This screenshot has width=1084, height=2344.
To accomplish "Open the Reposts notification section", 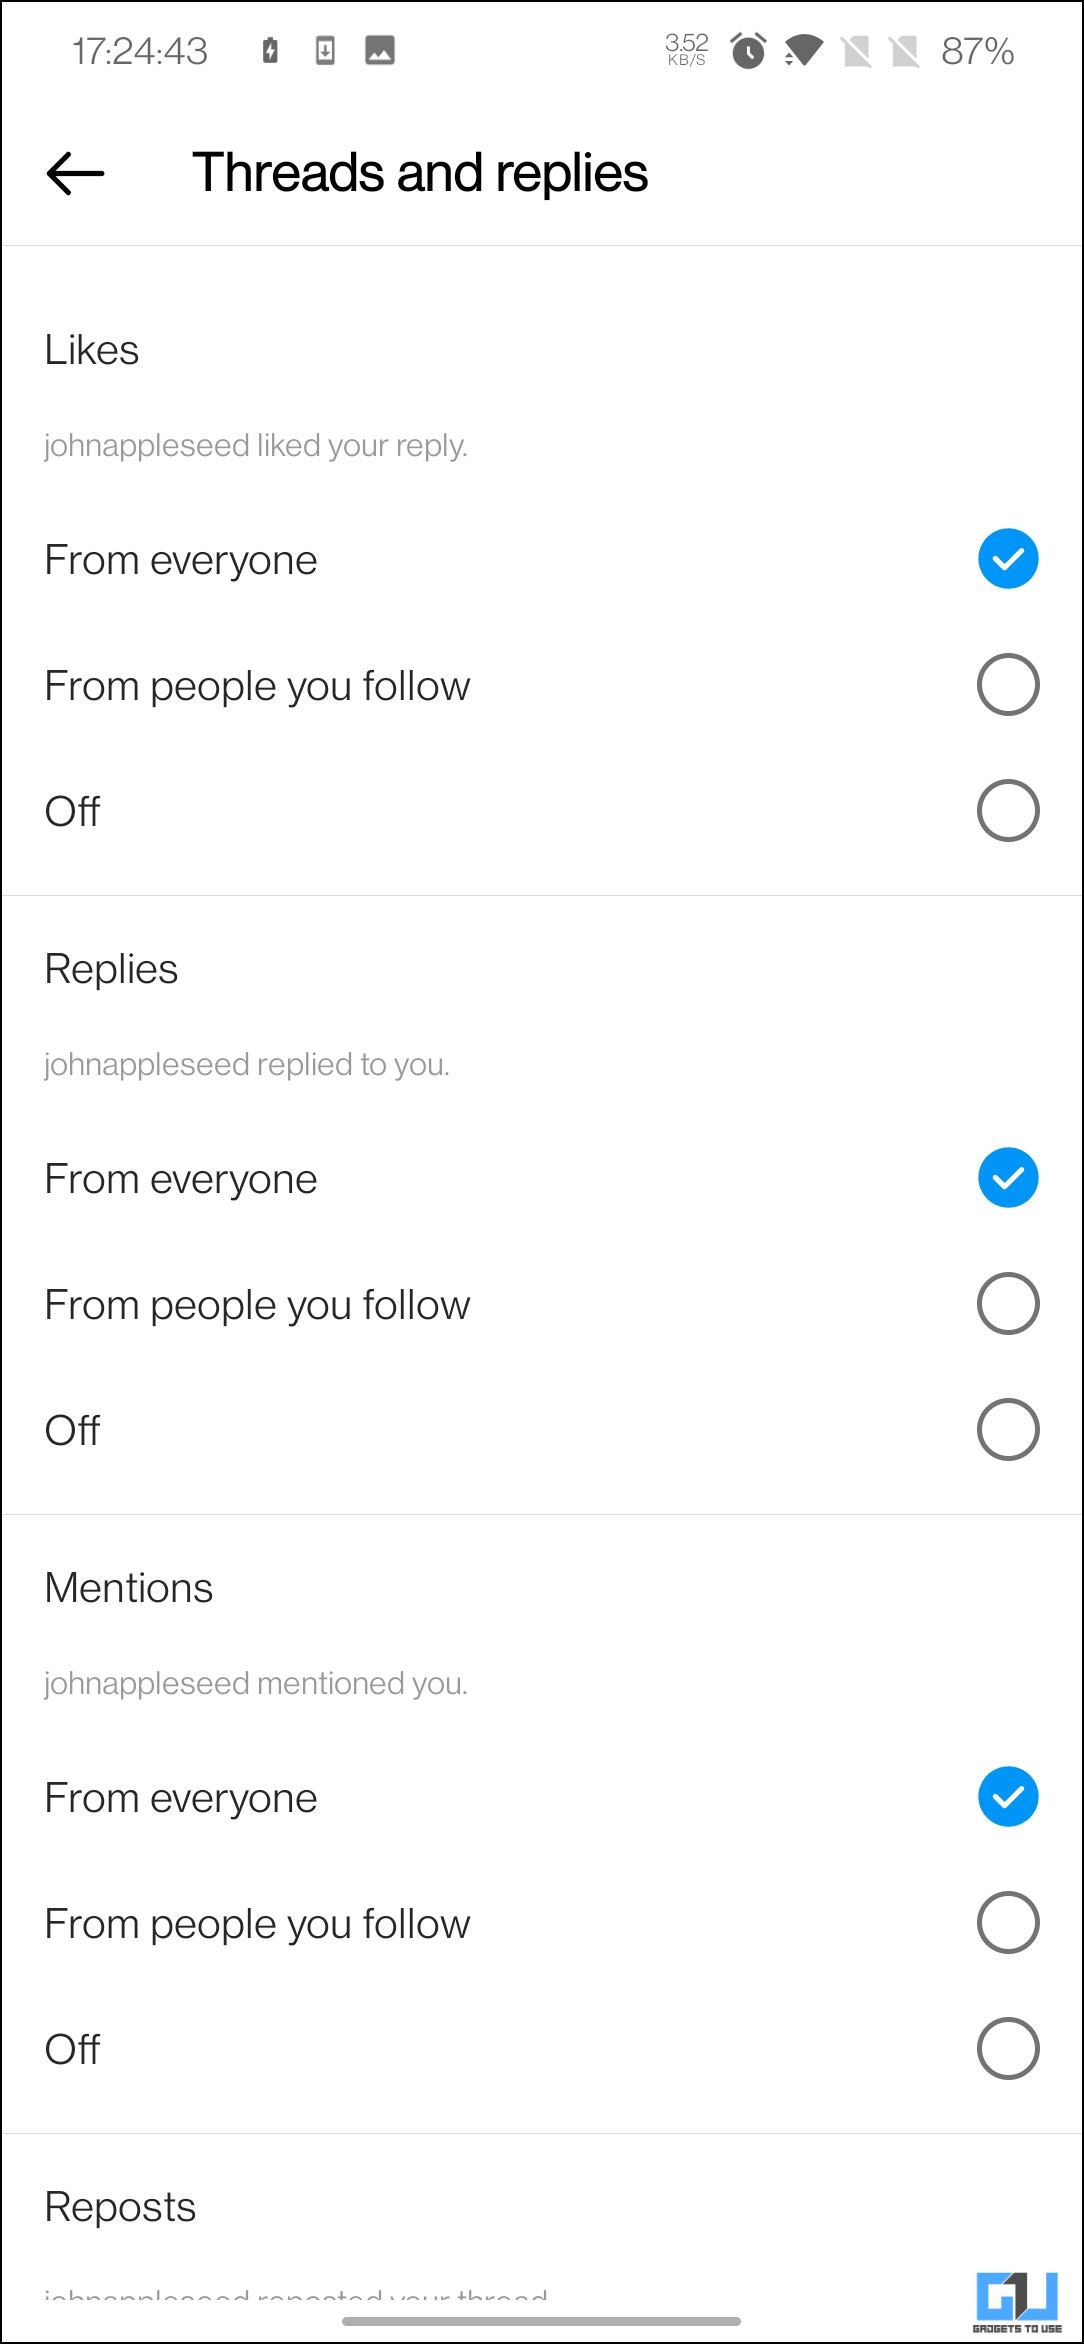I will click(x=120, y=2205).
